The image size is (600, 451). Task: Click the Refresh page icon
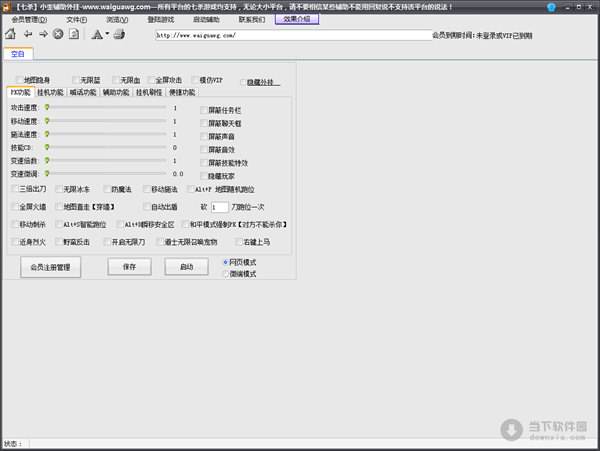coord(74,34)
